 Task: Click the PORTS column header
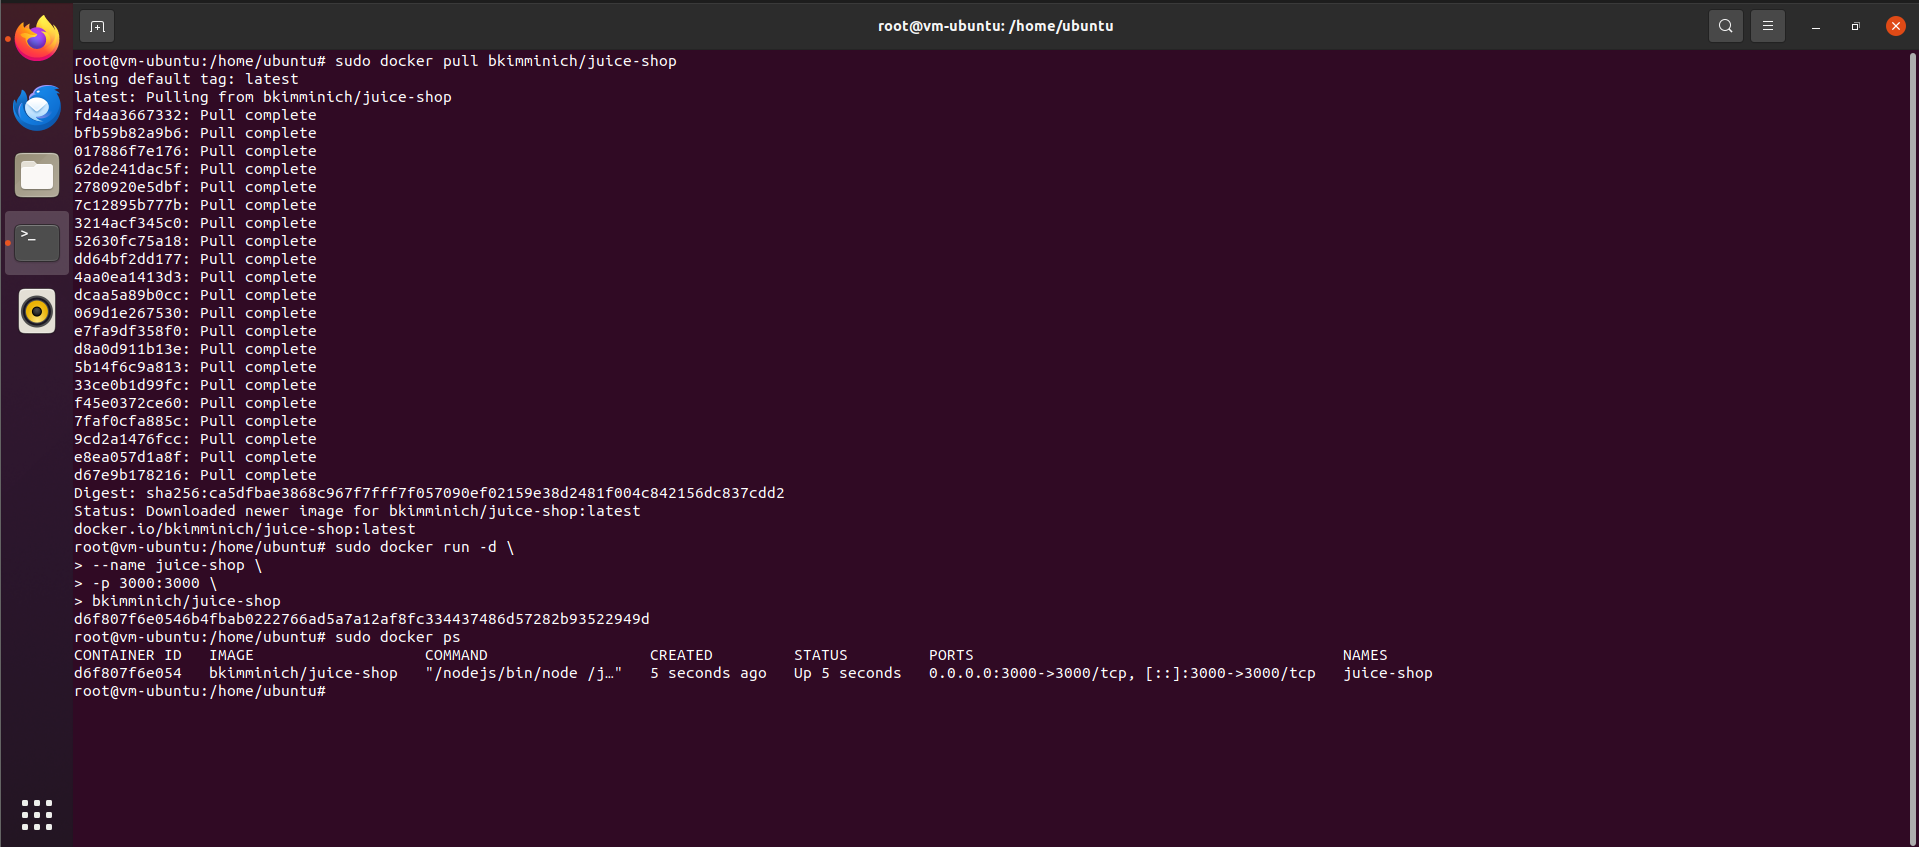pyautogui.click(x=950, y=655)
